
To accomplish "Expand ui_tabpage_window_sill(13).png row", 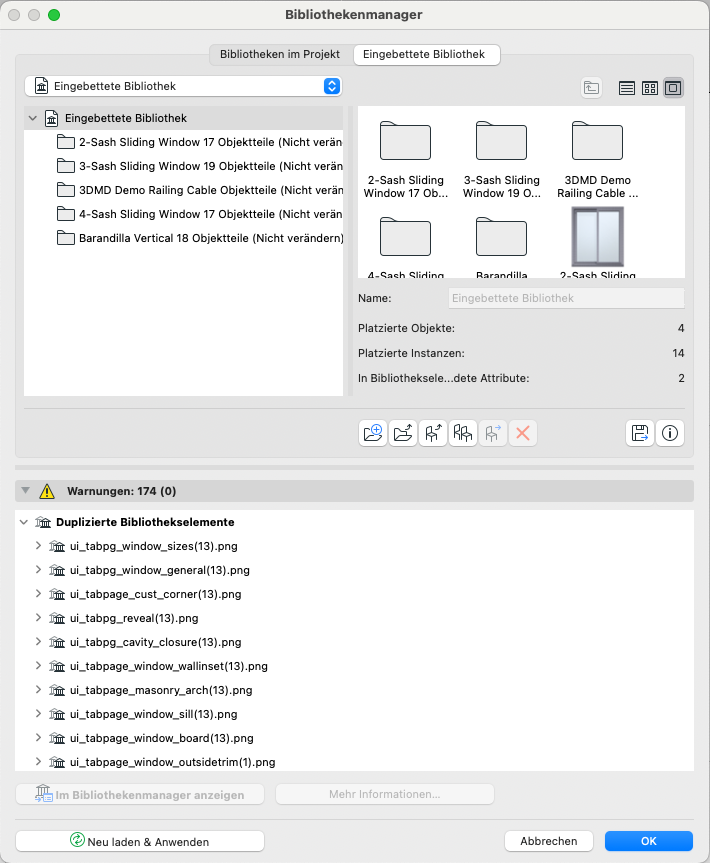I will (x=38, y=713).
